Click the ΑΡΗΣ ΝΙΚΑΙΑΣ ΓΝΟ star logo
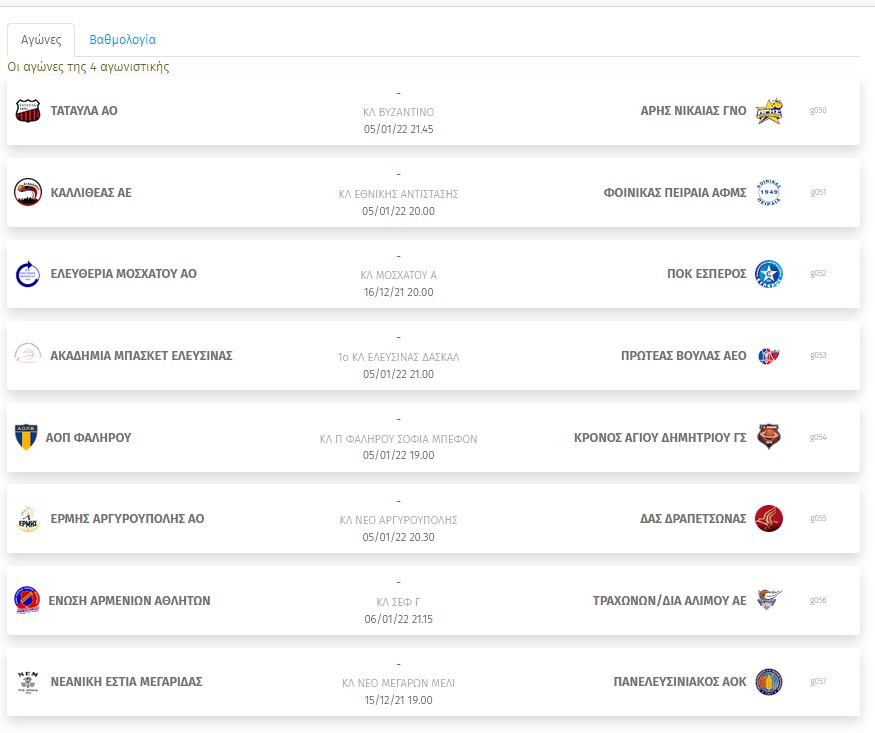875x733 pixels. (x=769, y=111)
